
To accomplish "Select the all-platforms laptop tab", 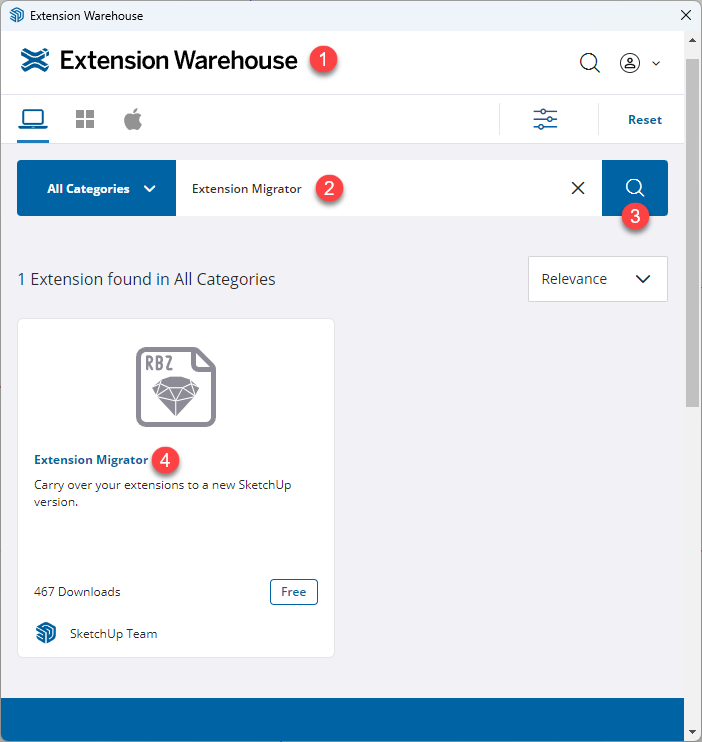I will pos(33,119).
